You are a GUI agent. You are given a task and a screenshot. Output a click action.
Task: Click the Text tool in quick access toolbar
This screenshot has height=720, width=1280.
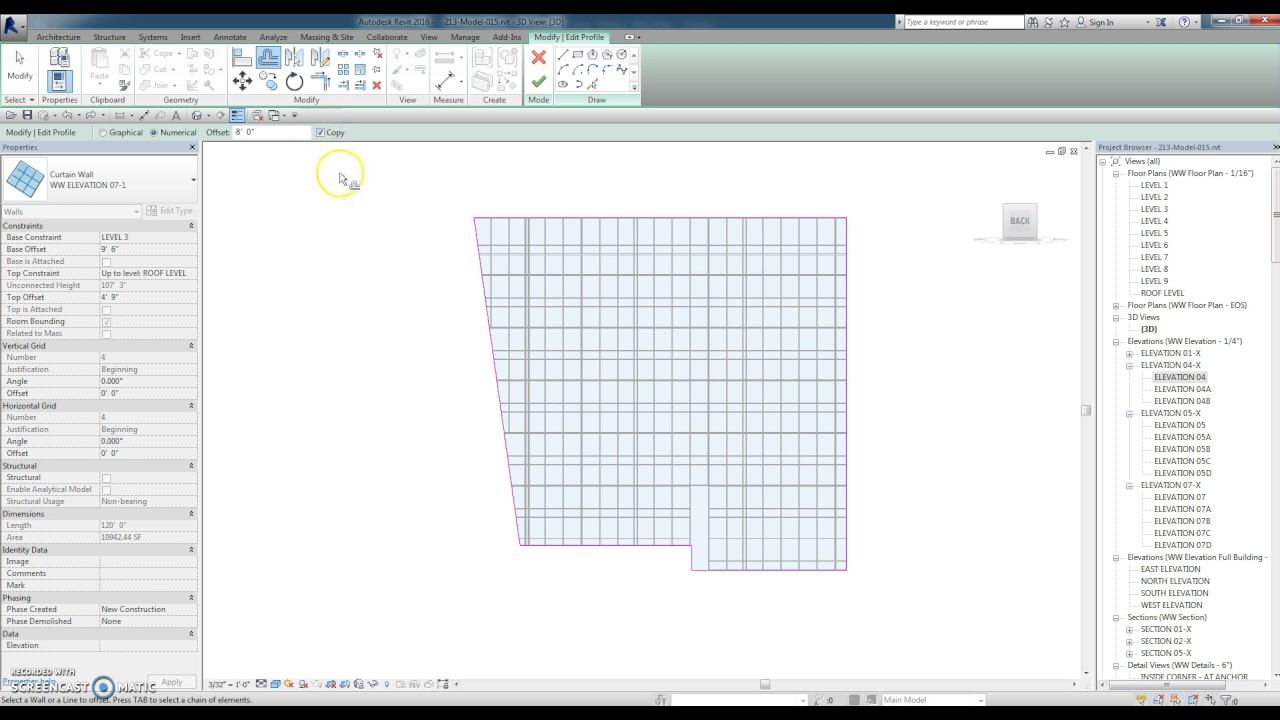point(176,116)
